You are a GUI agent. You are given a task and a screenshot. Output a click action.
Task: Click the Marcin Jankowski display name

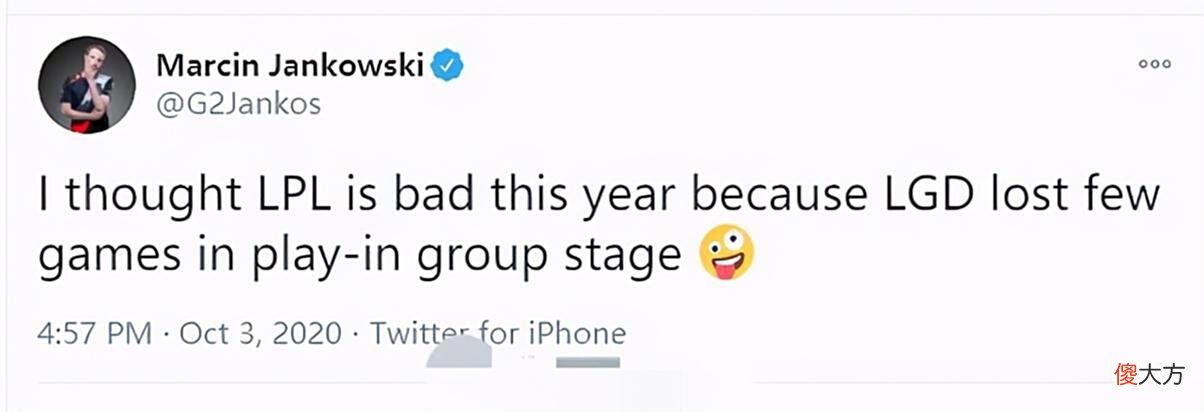tap(290, 65)
